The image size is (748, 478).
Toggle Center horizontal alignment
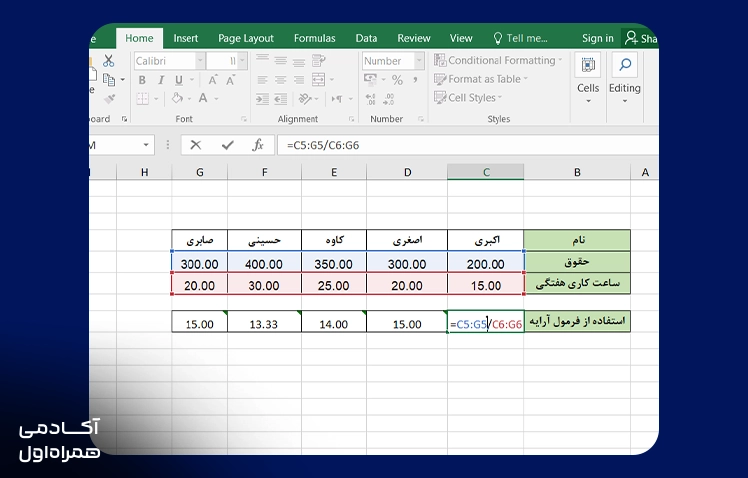click(x=280, y=80)
